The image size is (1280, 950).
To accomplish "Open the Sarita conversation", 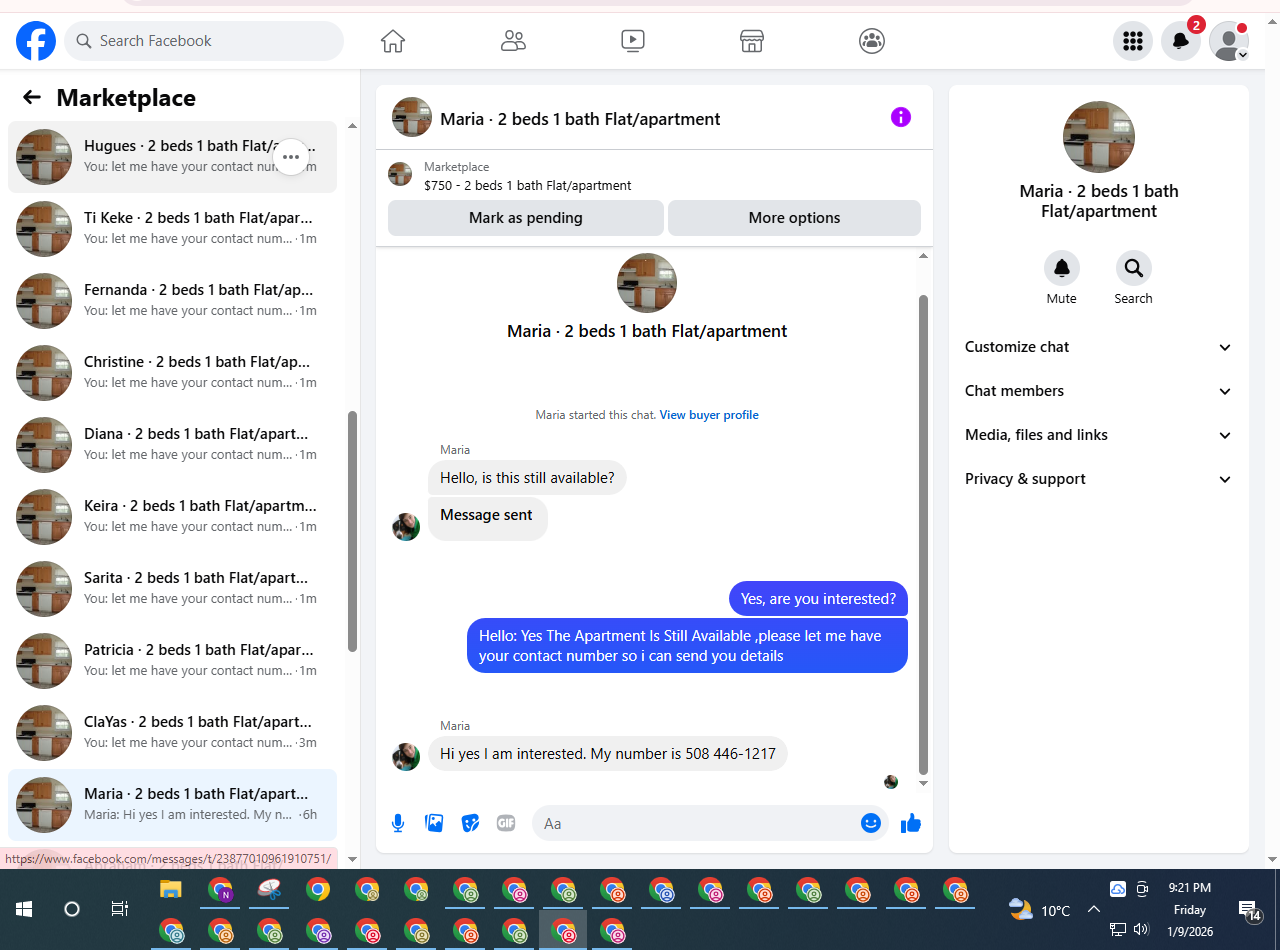I will (x=172, y=589).
